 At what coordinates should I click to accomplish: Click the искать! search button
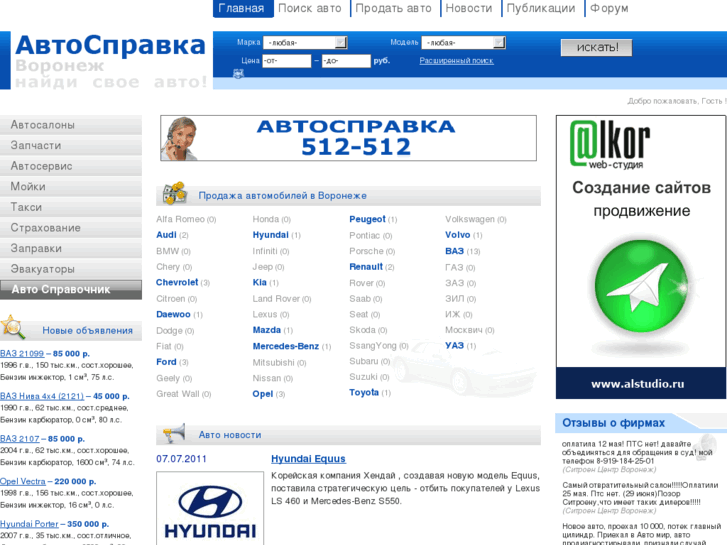click(x=596, y=47)
